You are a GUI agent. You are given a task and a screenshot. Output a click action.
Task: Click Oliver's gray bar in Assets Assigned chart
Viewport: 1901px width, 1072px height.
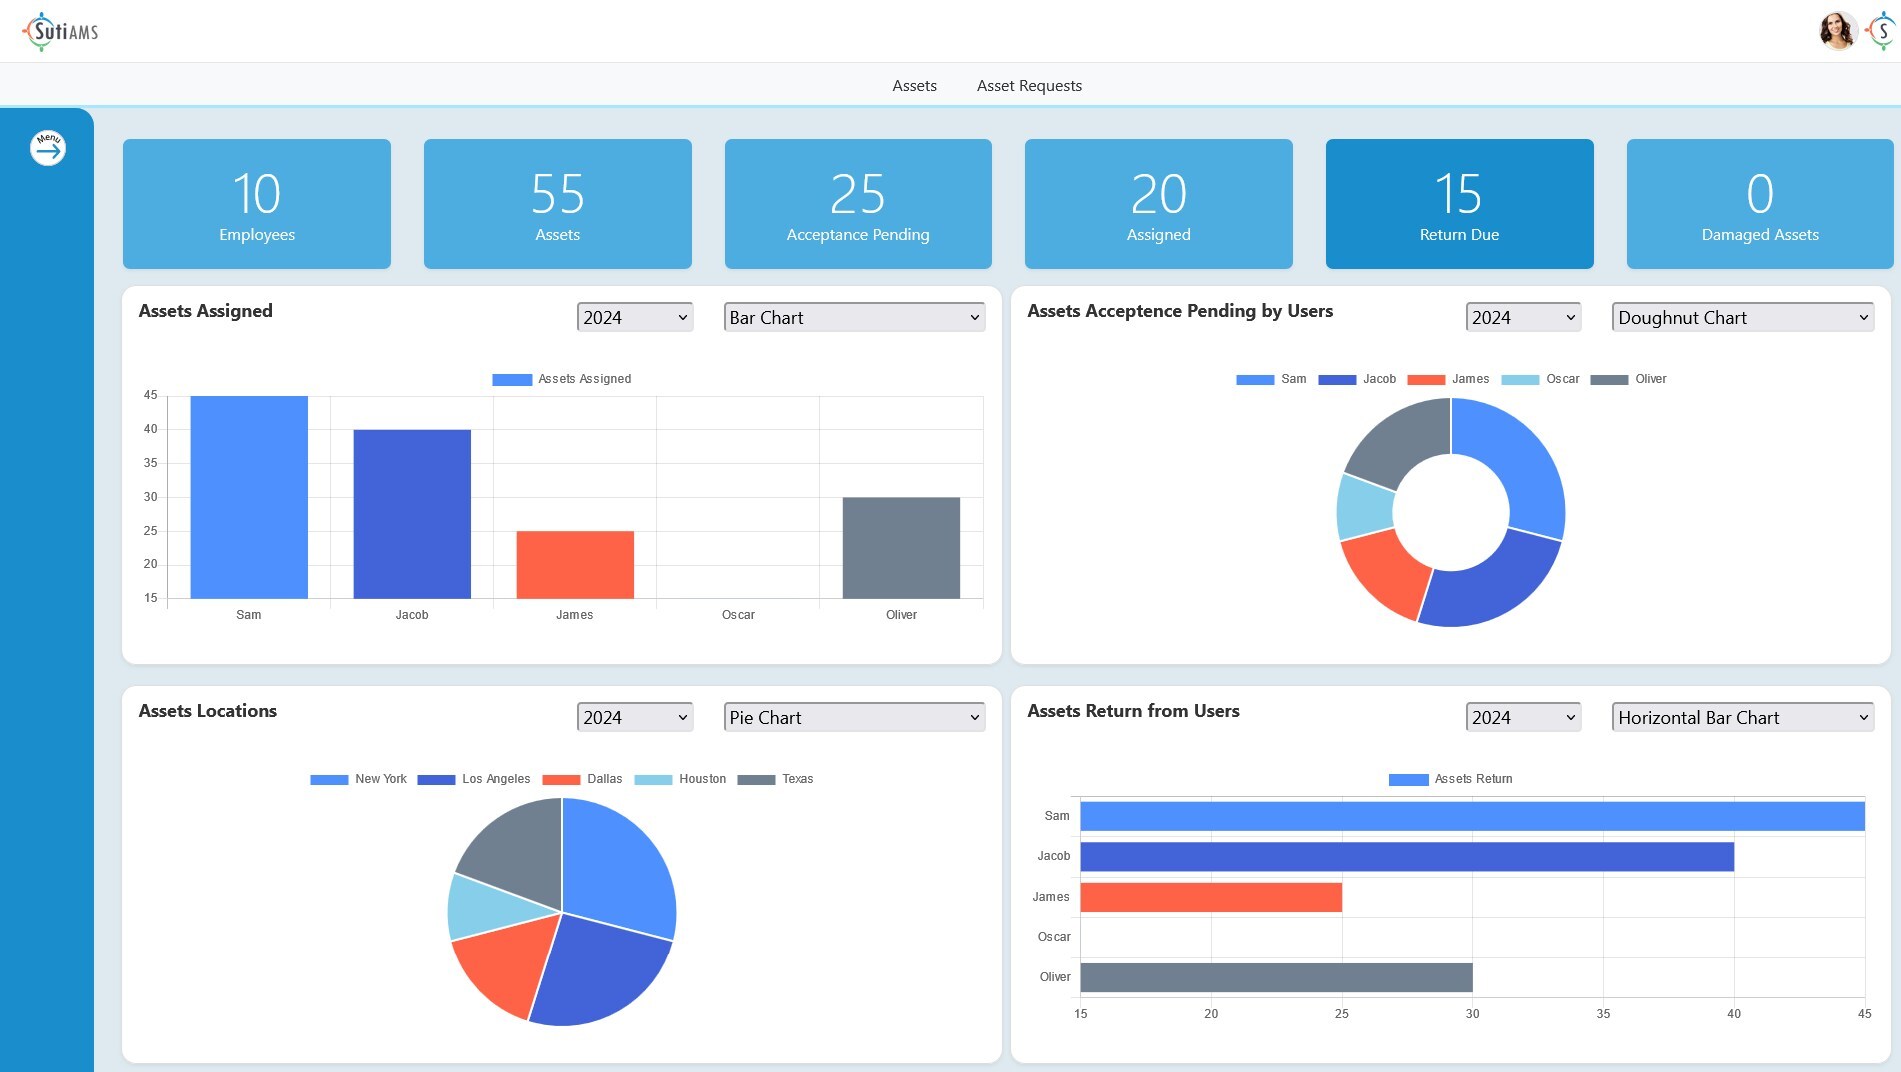[901, 548]
